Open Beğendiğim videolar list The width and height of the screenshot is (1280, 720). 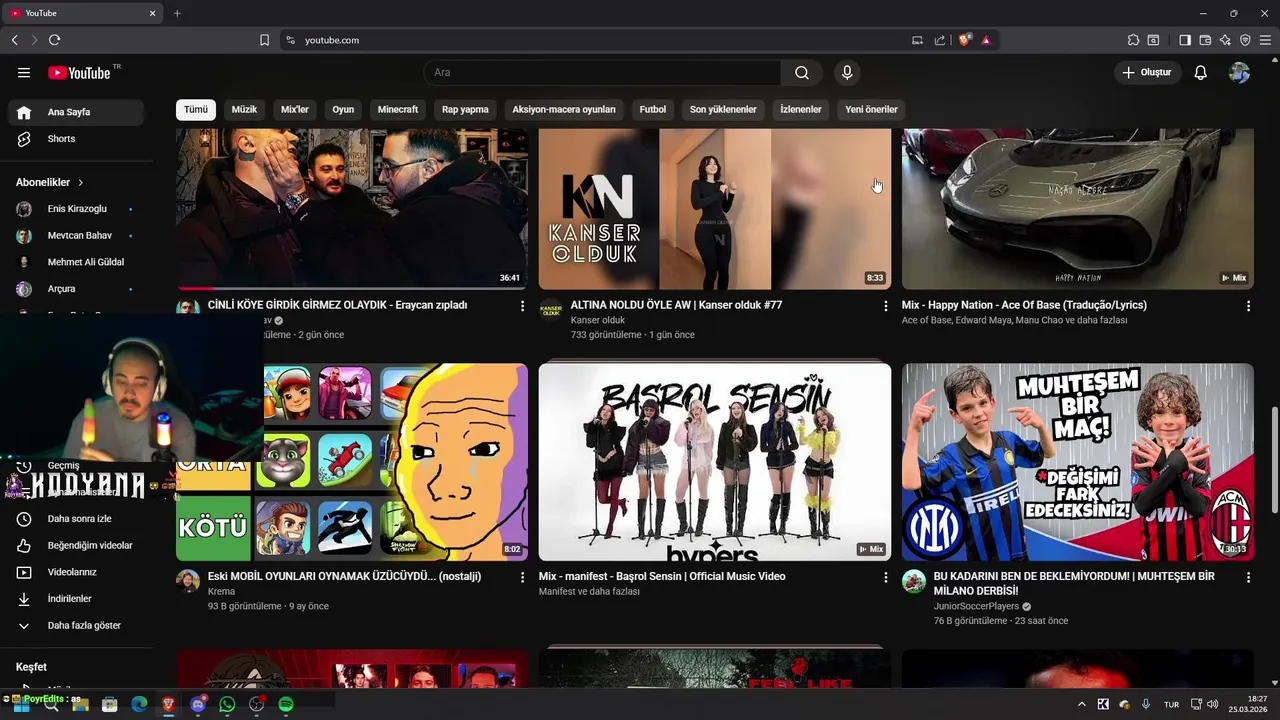tap(78, 545)
